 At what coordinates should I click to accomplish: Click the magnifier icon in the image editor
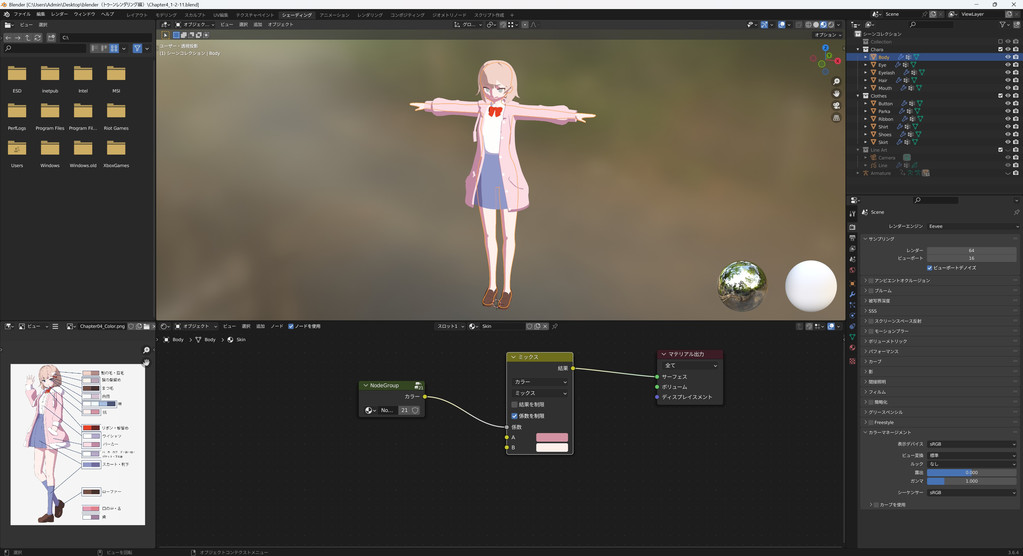coord(146,350)
